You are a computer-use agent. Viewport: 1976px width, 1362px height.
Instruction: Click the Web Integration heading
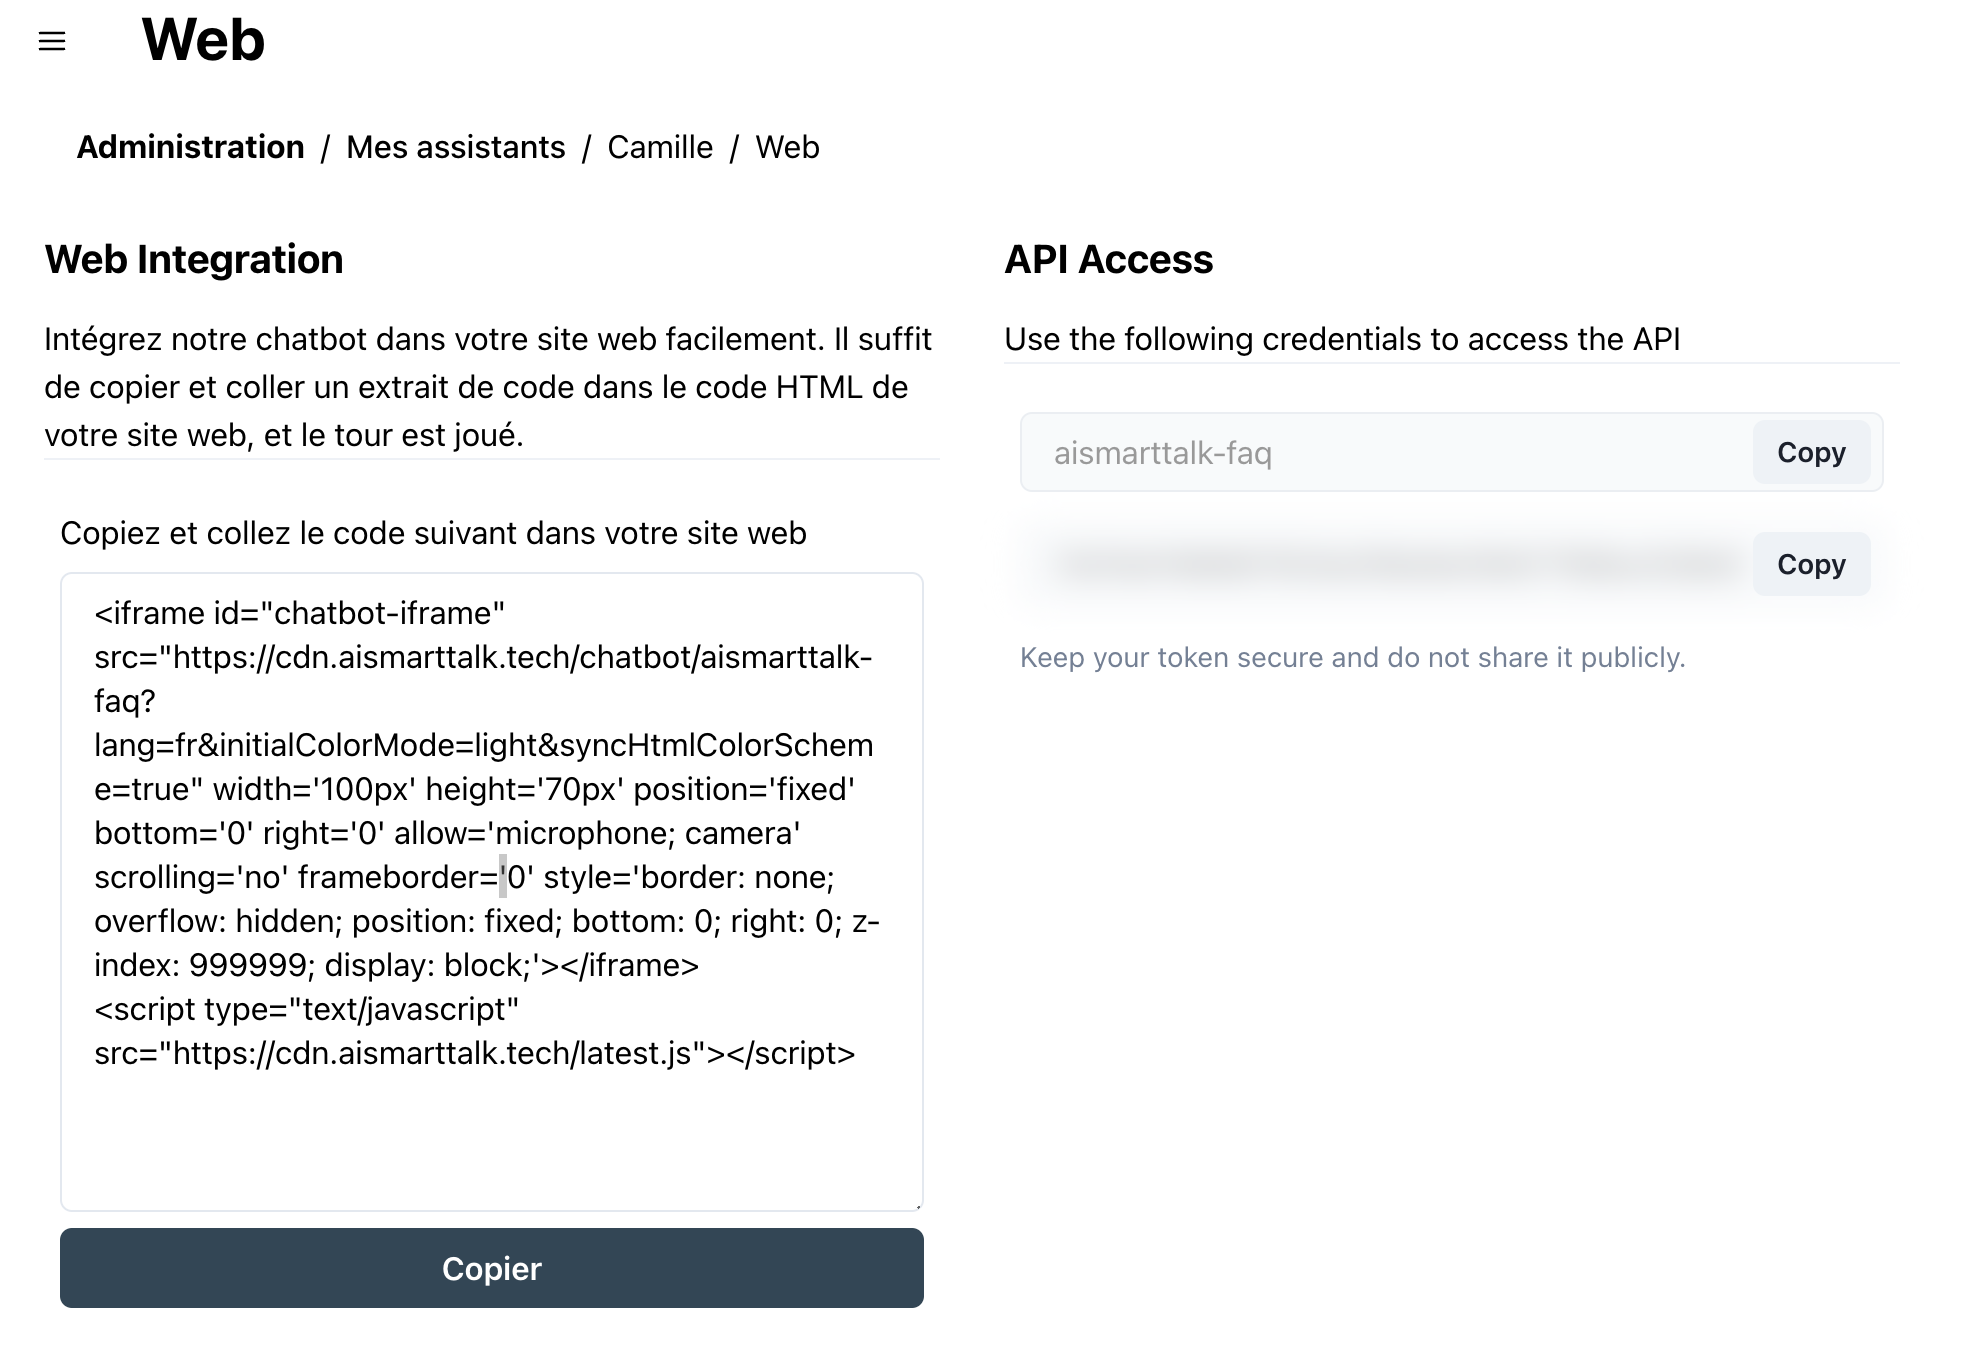pyautogui.click(x=194, y=259)
